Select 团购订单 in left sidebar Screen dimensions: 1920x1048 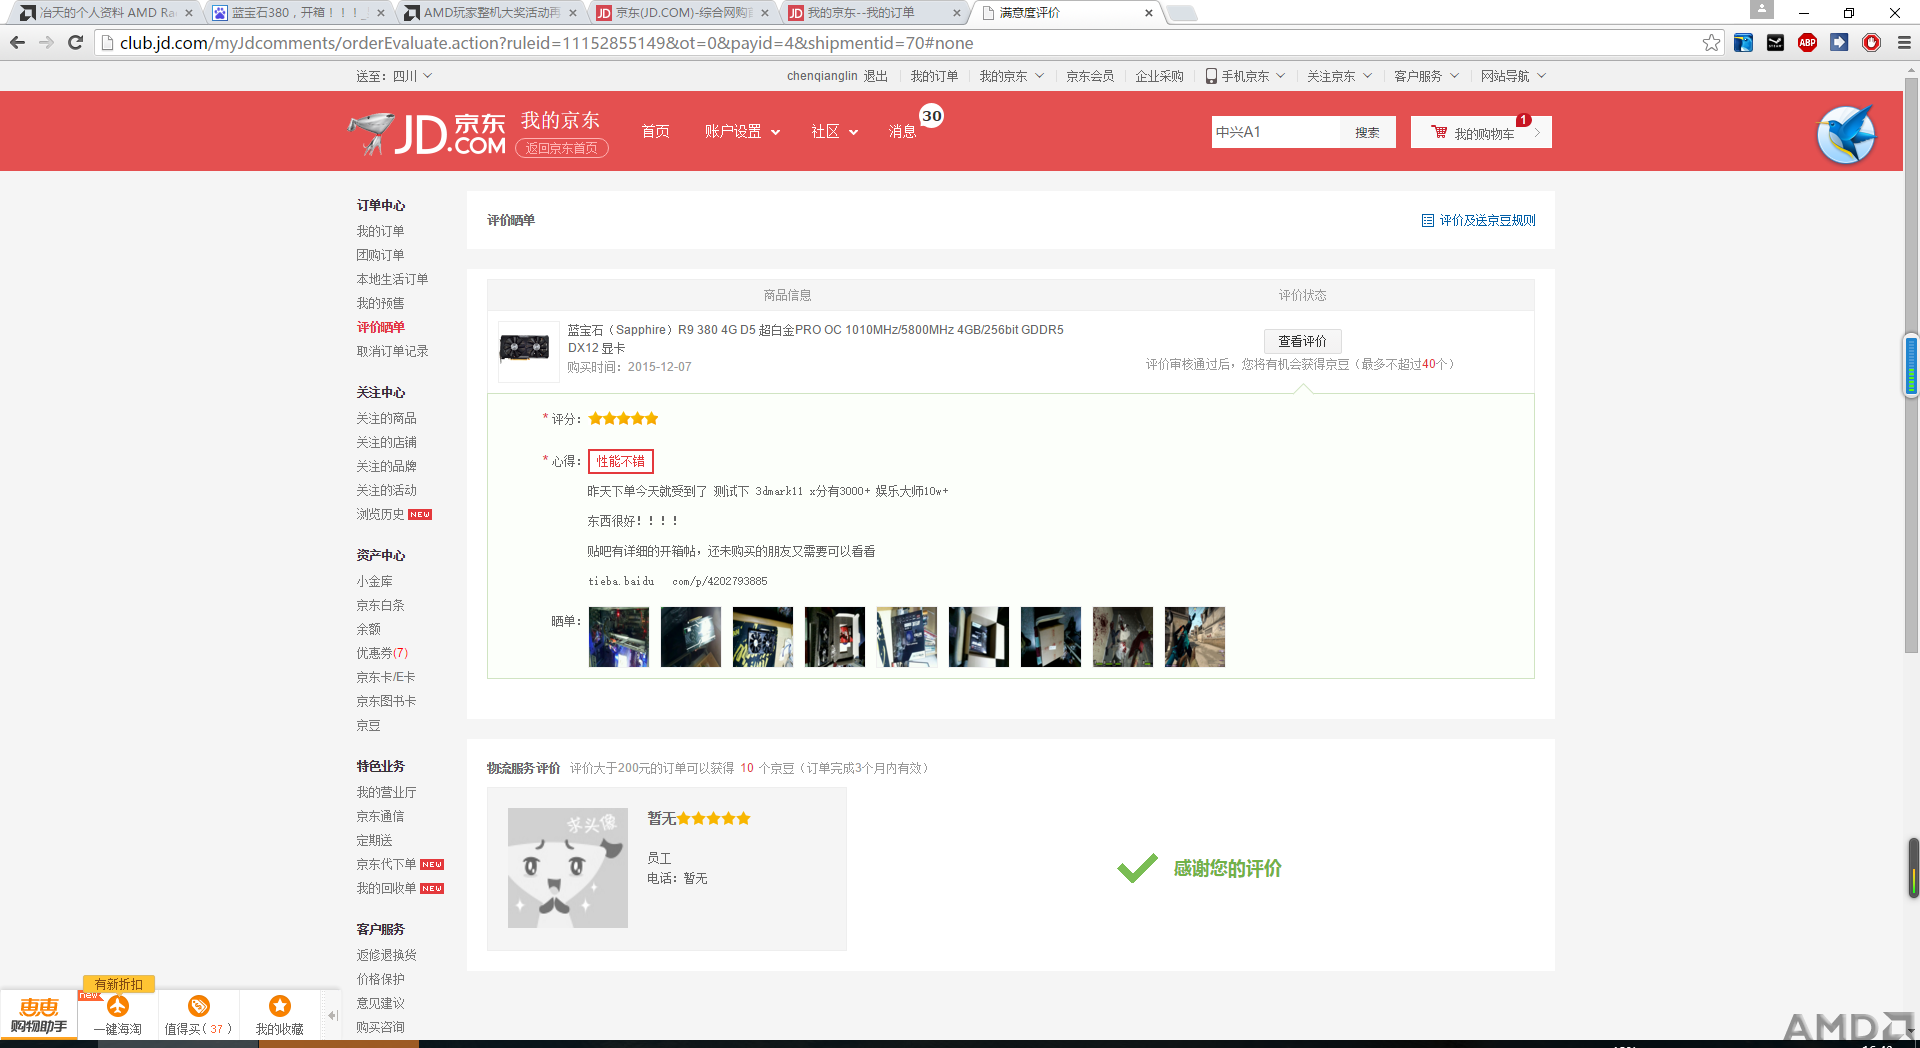(380, 255)
